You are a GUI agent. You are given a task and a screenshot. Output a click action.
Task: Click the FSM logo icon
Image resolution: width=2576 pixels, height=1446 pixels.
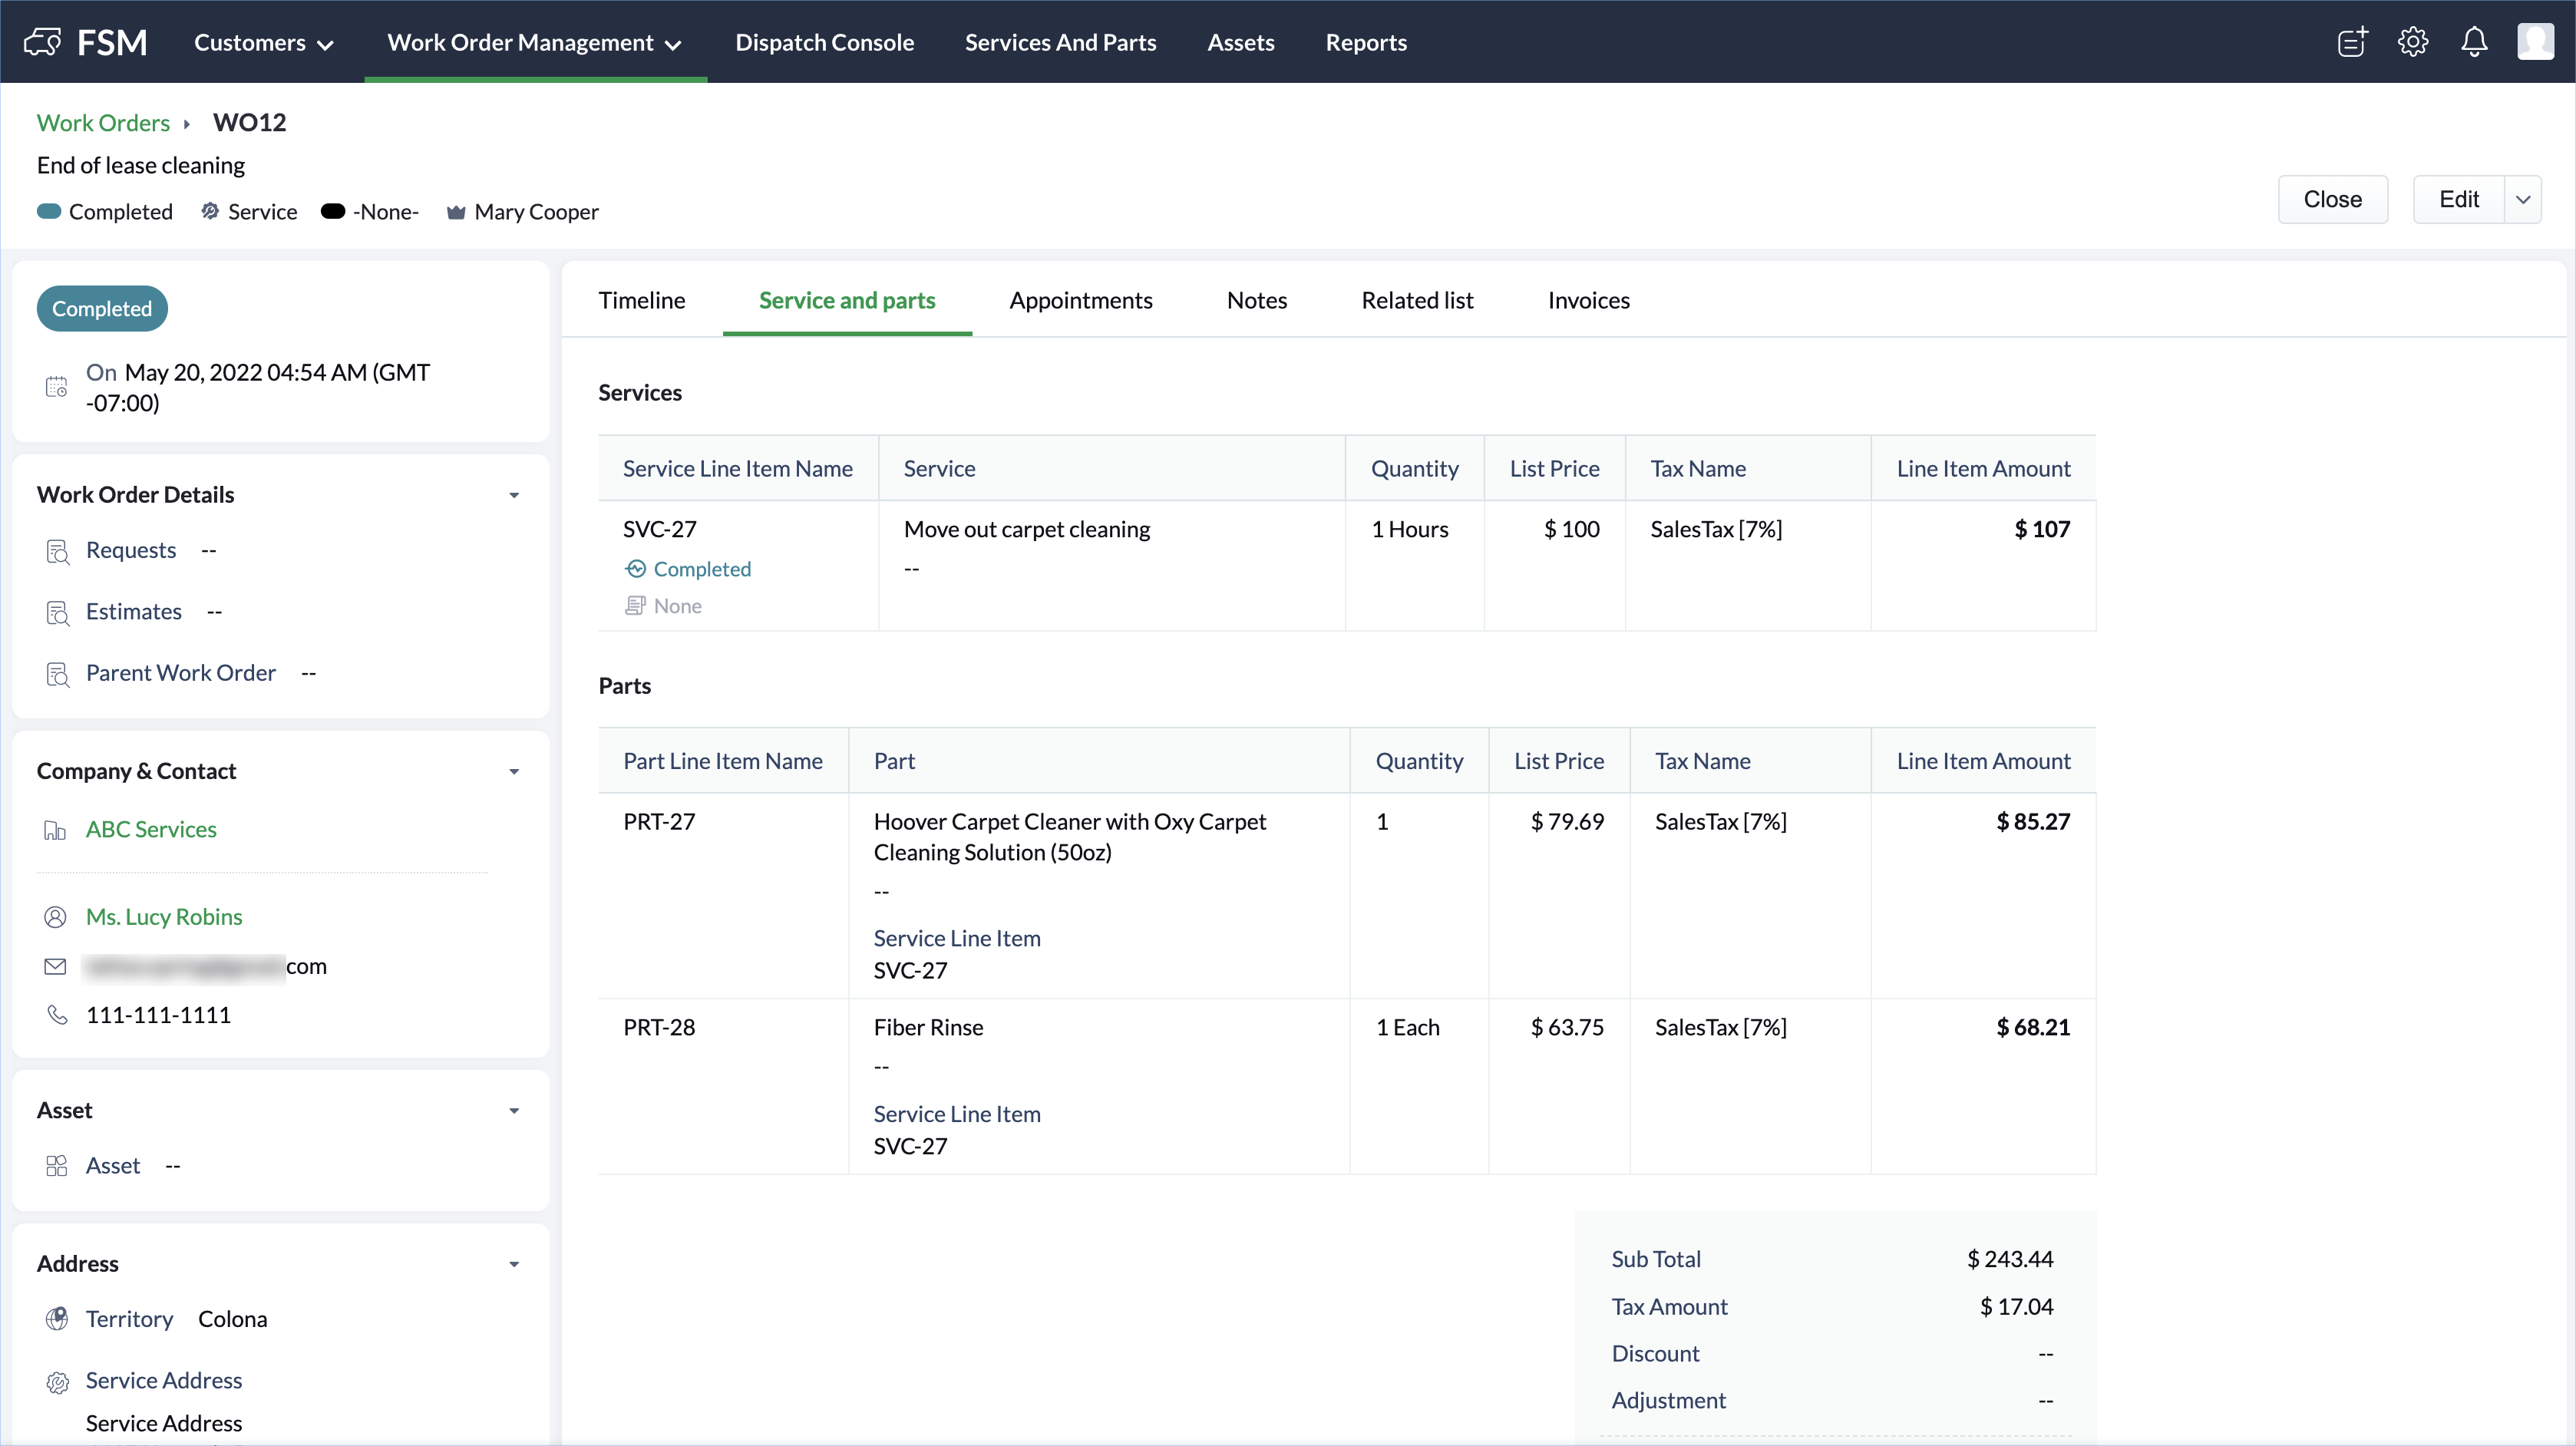point(42,42)
